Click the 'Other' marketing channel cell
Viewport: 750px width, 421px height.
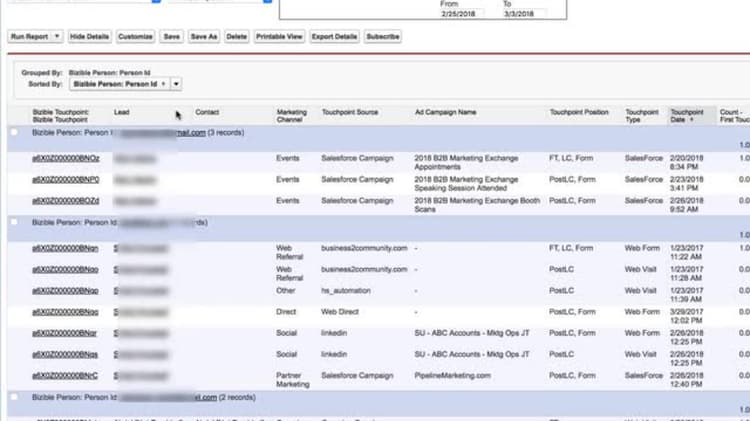[x=285, y=290]
